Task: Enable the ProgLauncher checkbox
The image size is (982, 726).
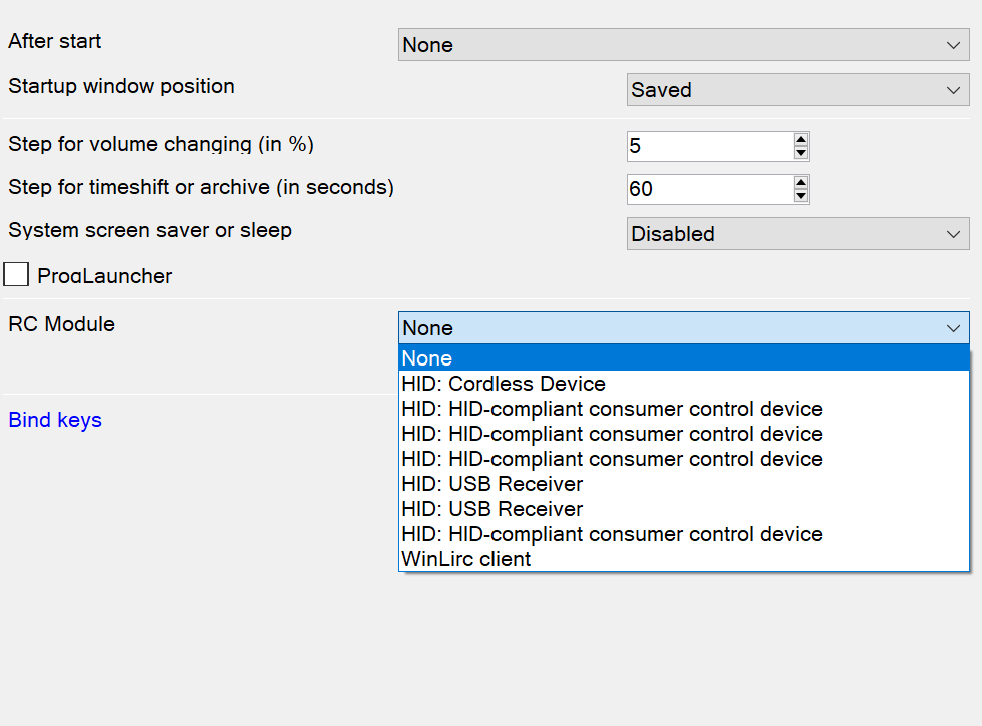Action: point(17,274)
